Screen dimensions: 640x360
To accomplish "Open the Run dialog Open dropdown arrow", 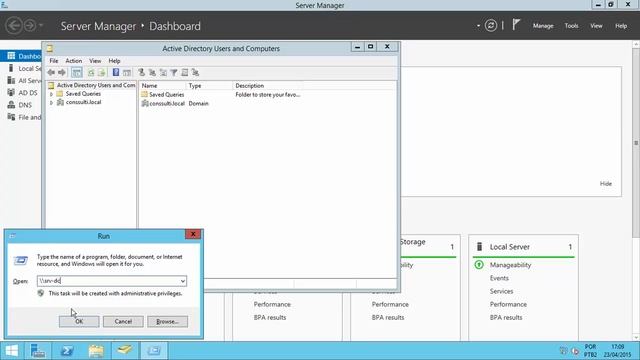I will click(182, 281).
